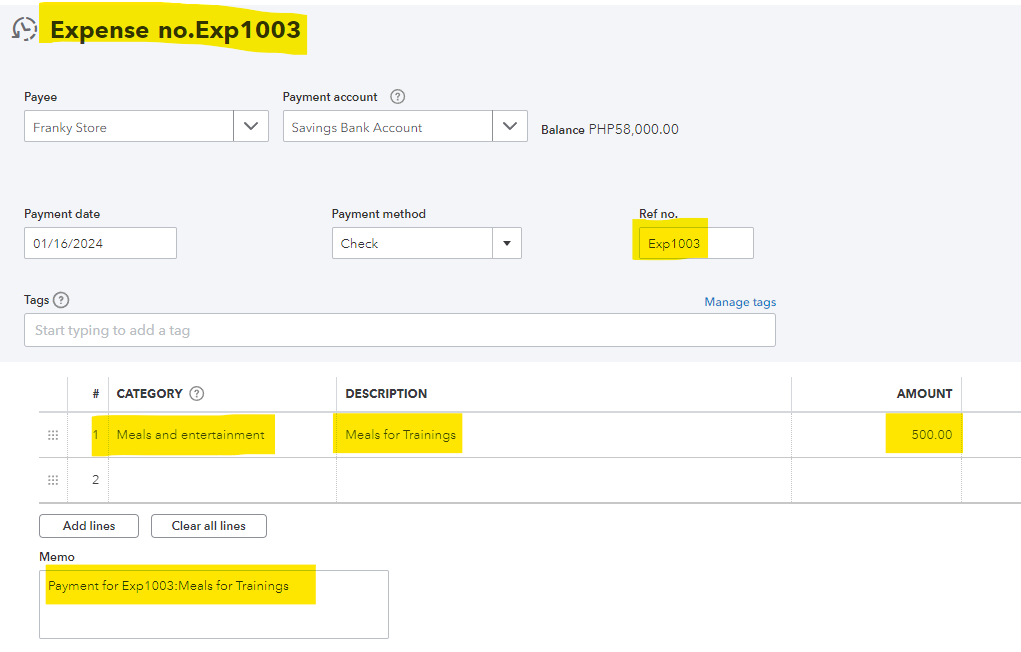1021x652 pixels.
Task: Grab the drag handle for line 2
Action: click(53, 480)
